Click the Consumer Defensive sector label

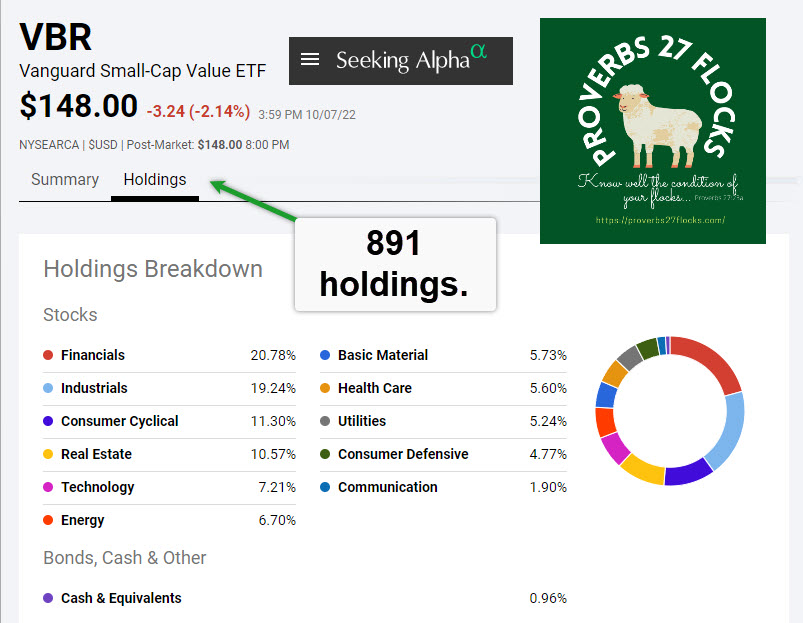(403, 454)
